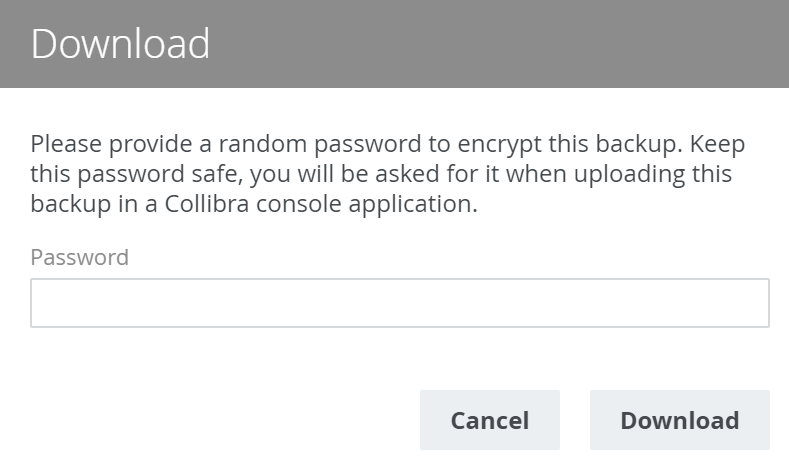
Task: Click the Password input field
Action: pyautogui.click(x=399, y=303)
